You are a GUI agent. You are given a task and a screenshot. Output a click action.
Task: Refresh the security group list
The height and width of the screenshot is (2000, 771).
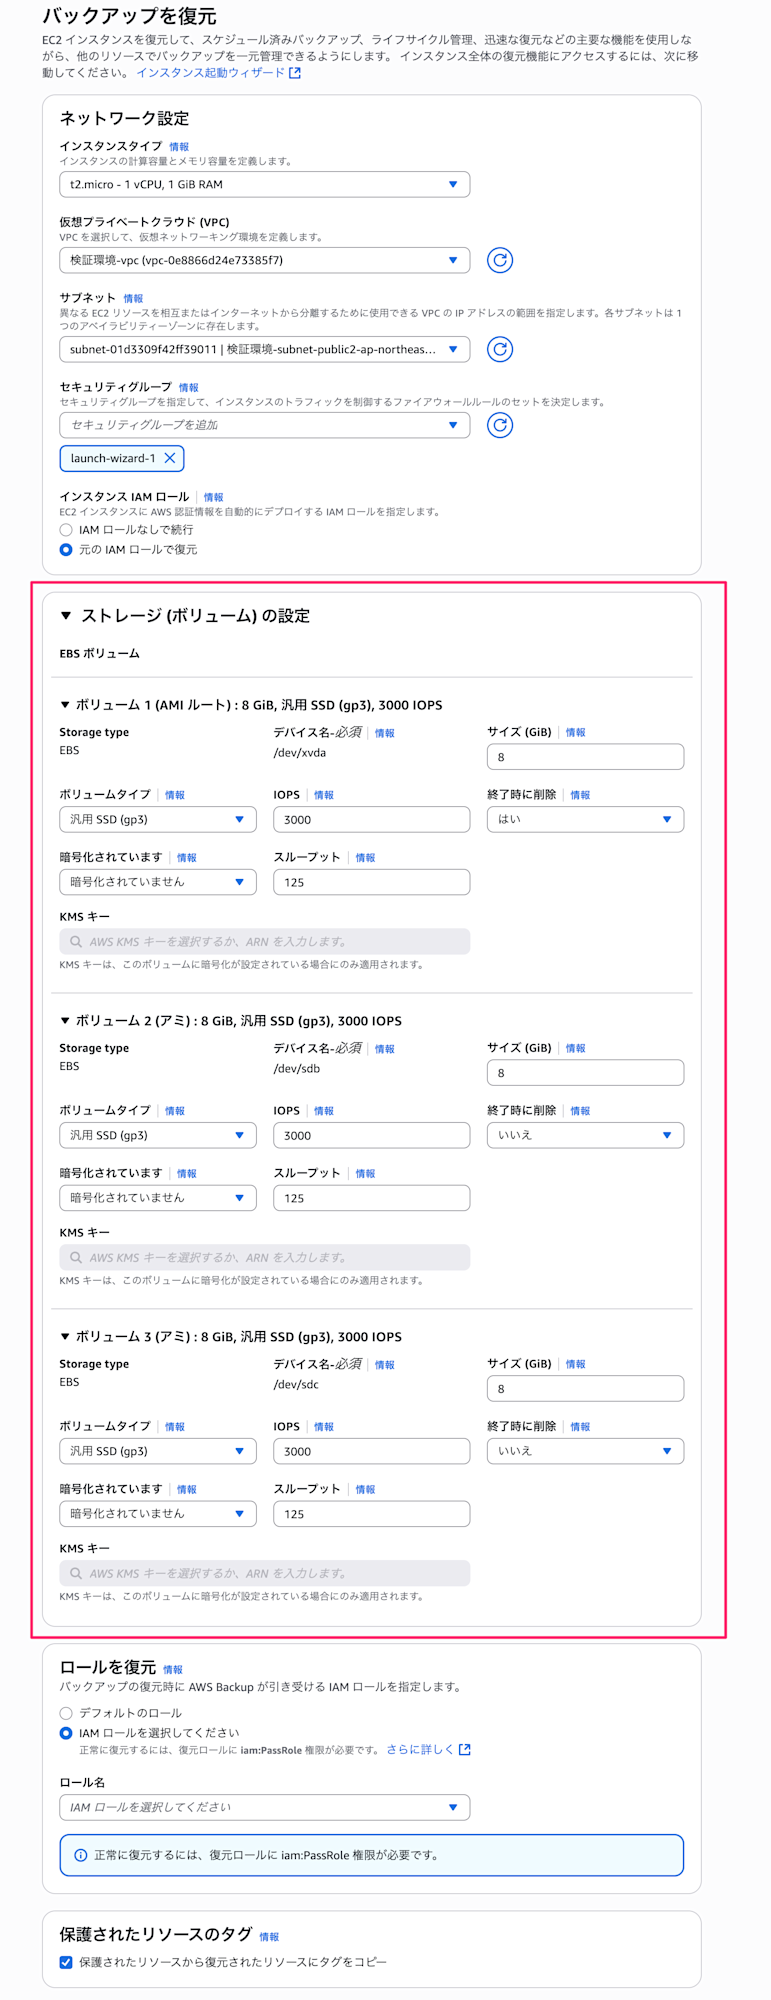coord(500,425)
